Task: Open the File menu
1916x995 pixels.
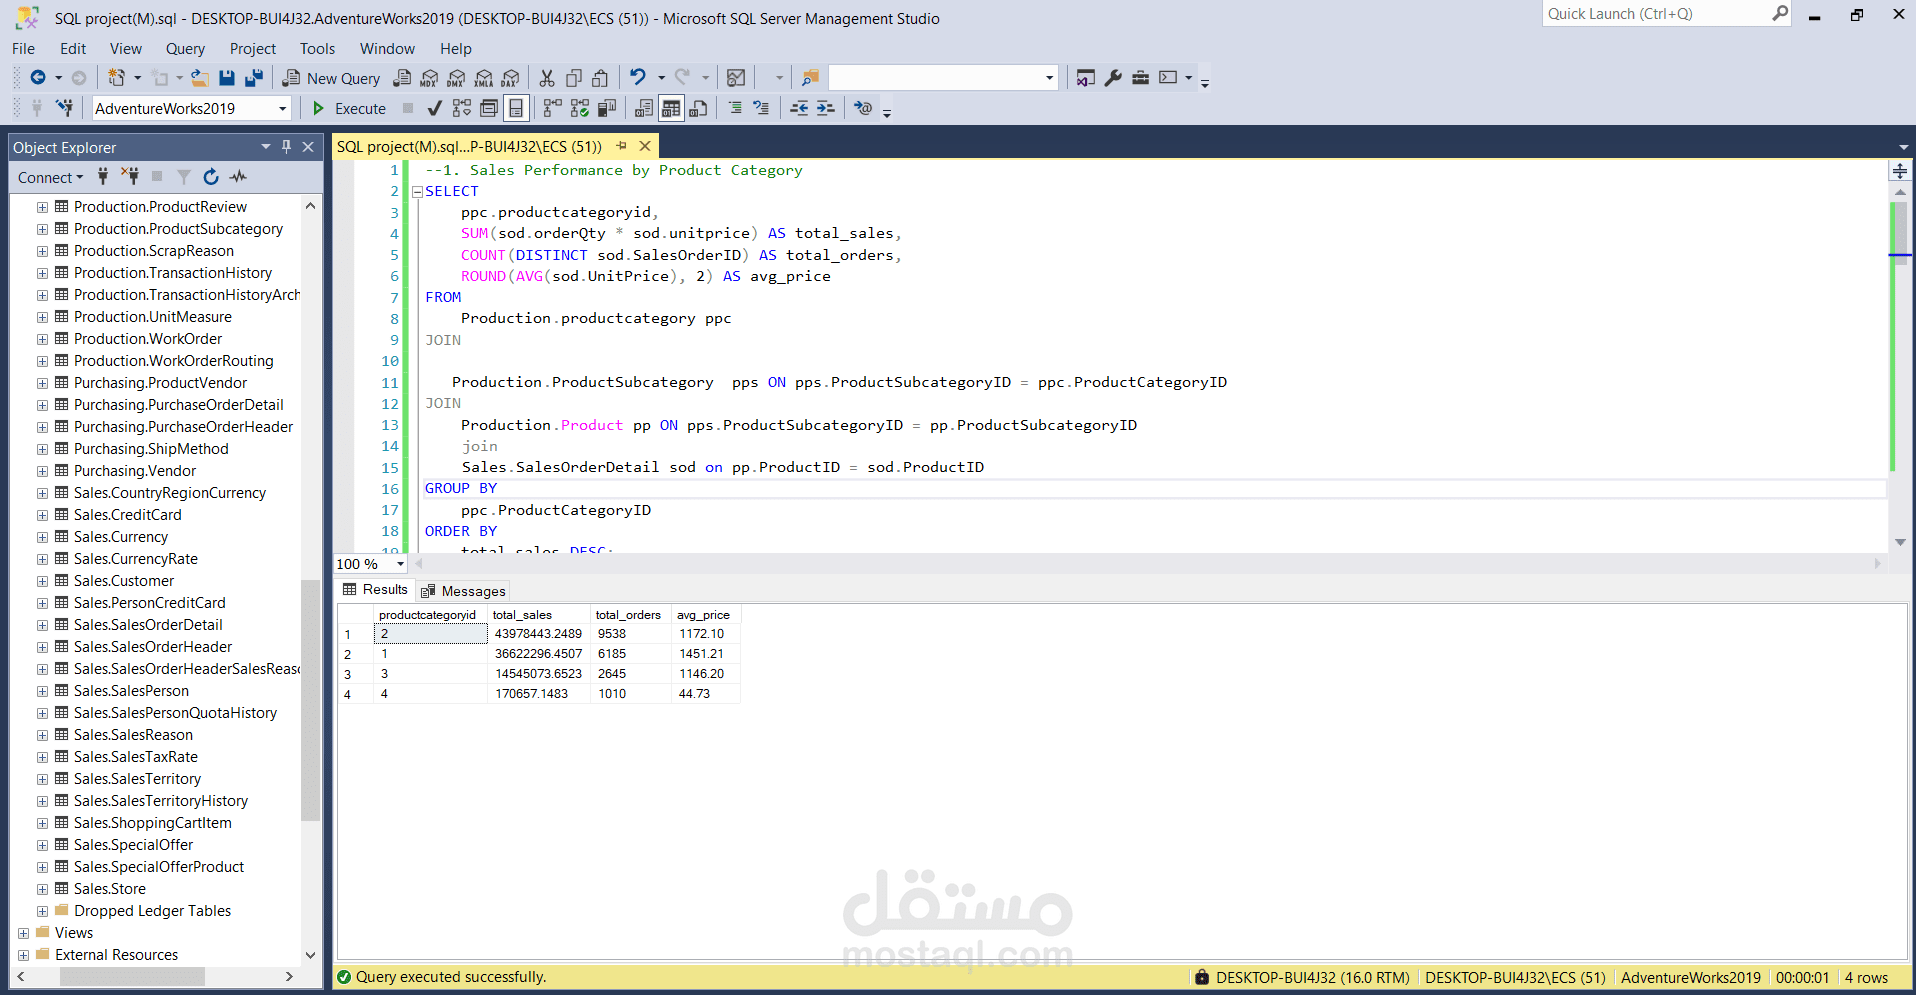Action: click(x=23, y=48)
